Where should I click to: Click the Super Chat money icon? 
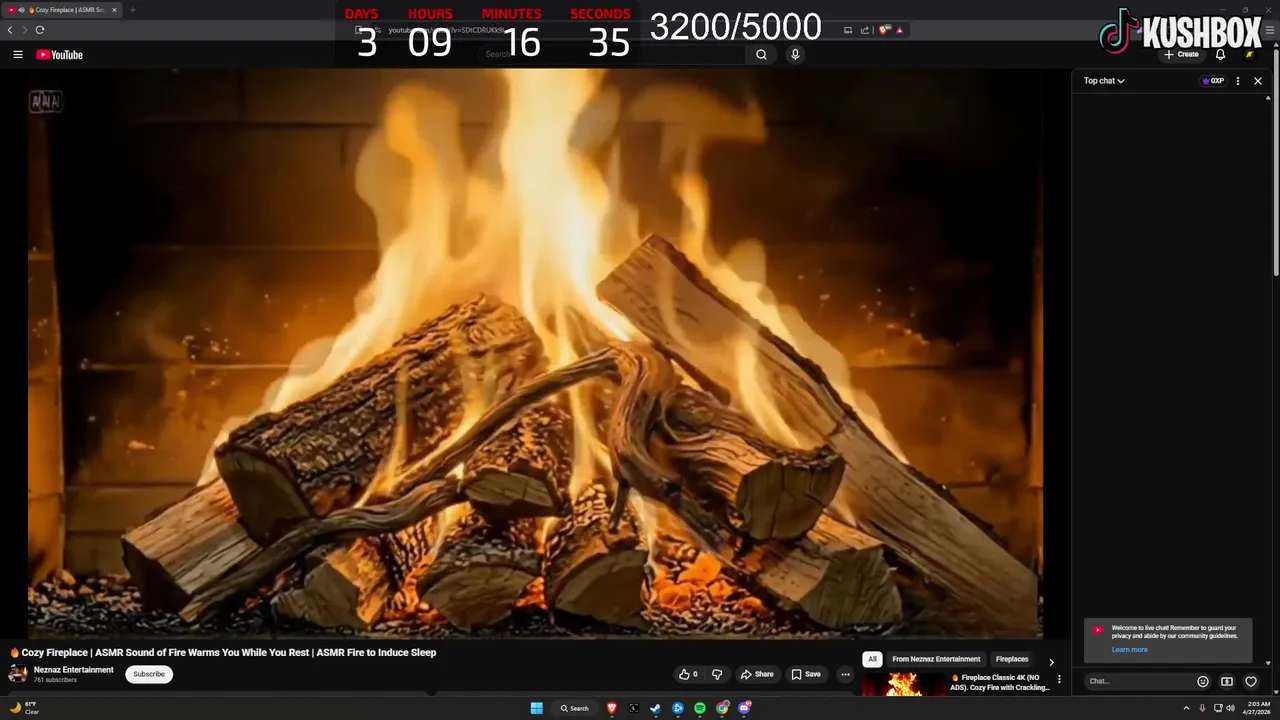(x=1227, y=681)
